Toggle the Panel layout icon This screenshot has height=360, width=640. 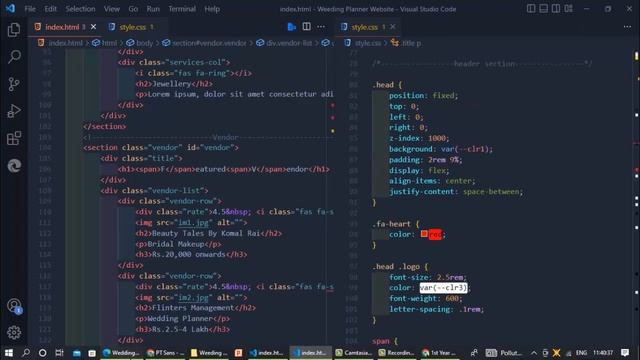click(543, 9)
